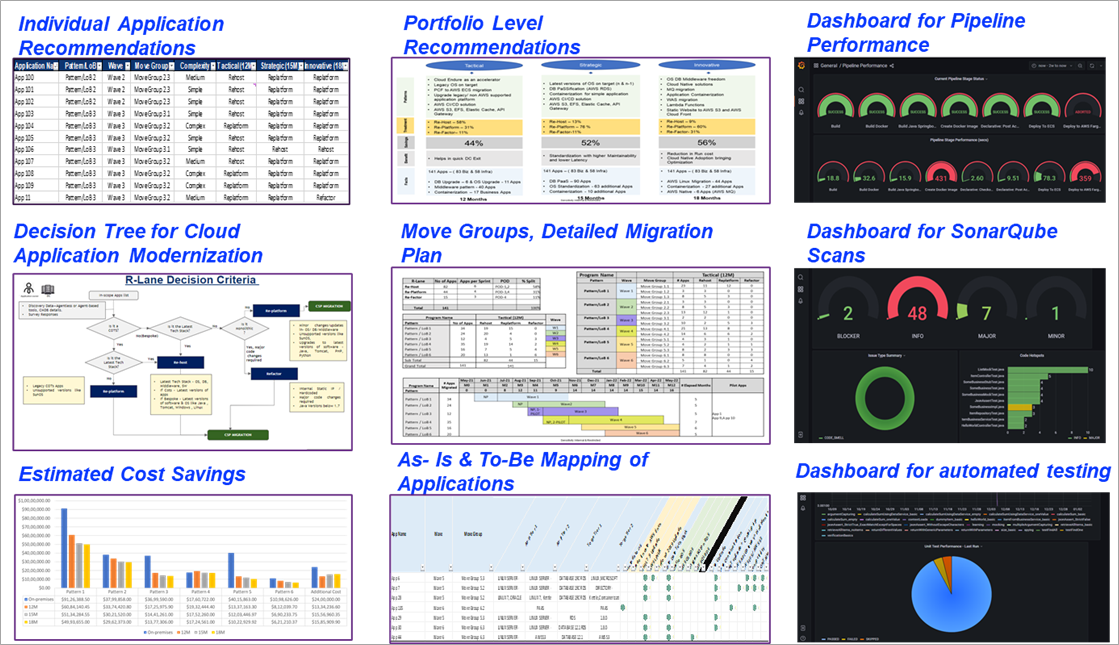Click the share icon next to Pipeline Performance title
Image resolution: width=1119 pixels, height=645 pixels.
892,65
